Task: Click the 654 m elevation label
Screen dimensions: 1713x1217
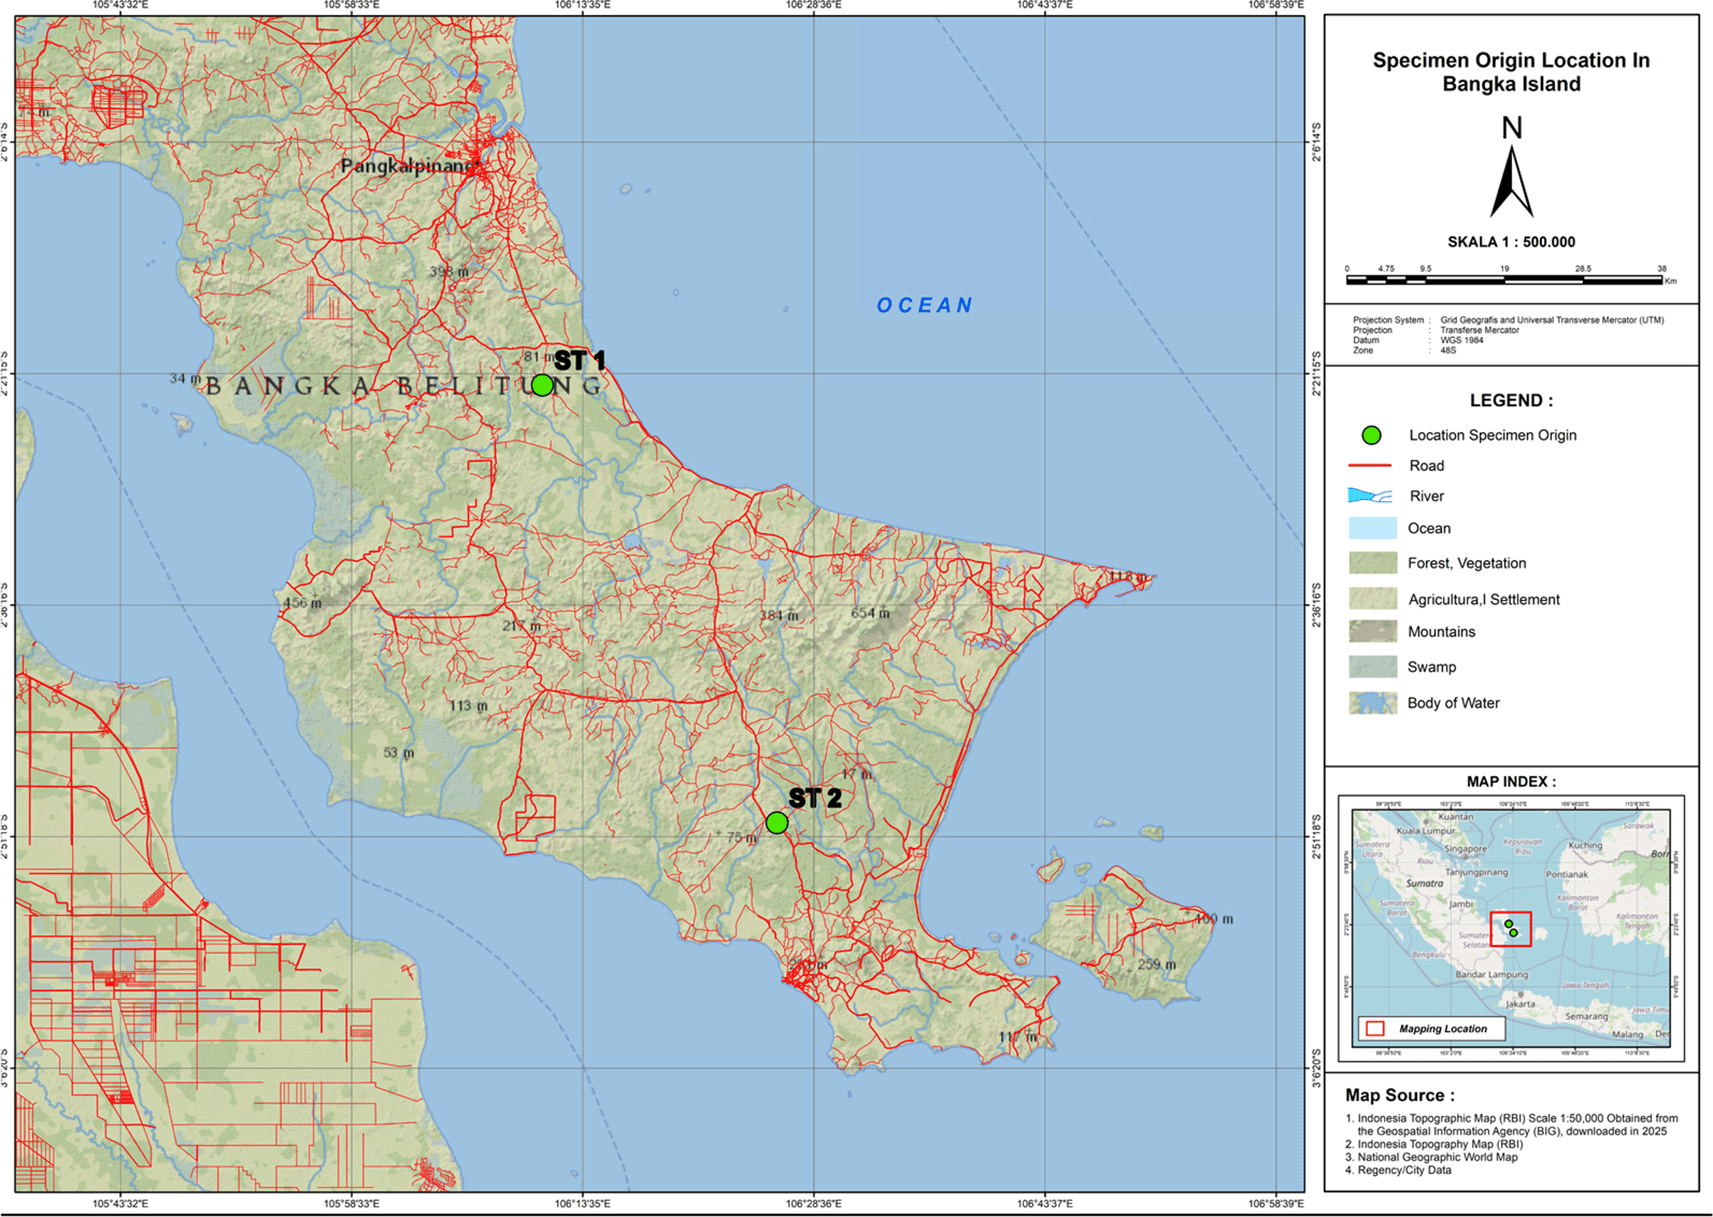Action: pyautogui.click(x=869, y=613)
